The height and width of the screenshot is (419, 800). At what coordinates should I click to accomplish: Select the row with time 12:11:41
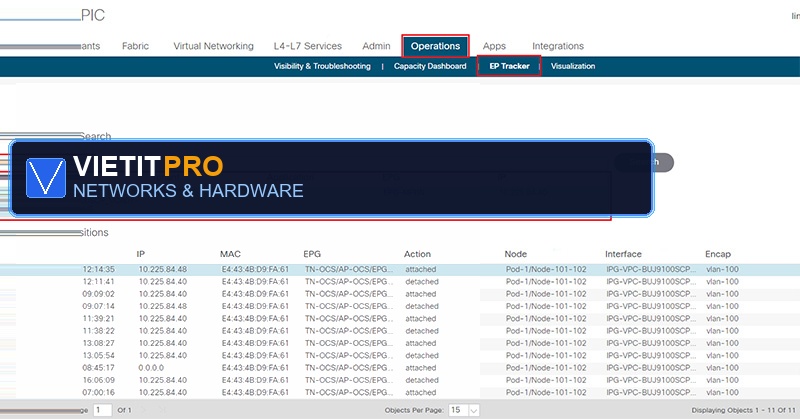coord(400,282)
